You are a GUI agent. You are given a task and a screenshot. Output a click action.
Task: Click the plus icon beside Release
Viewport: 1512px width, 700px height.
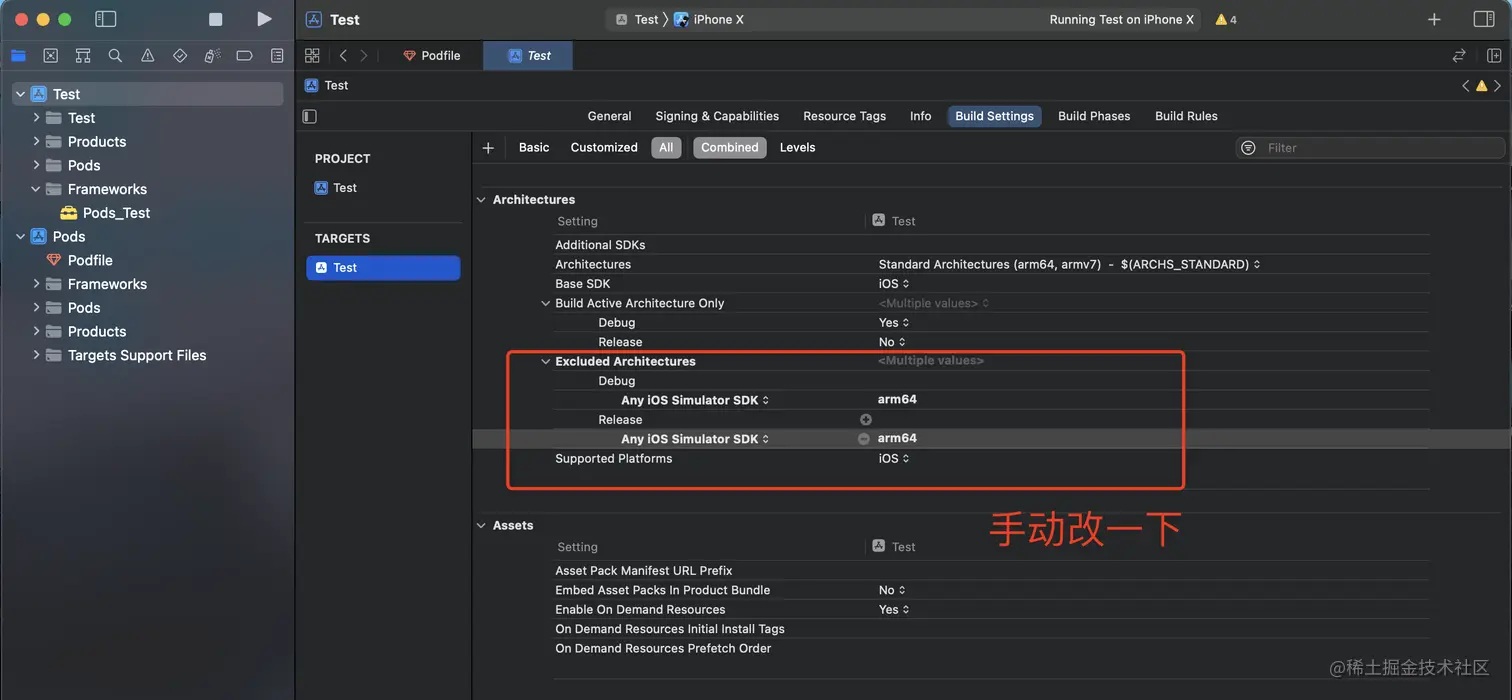(866, 420)
